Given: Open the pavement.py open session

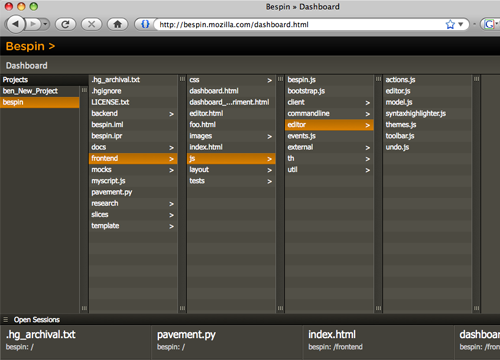Looking at the screenshot, I should (x=227, y=342).
